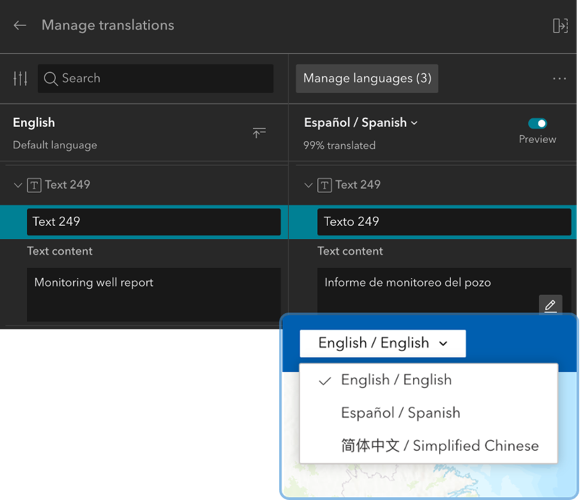Click the collapse-all arrow icon in English column
This screenshot has width=580, height=500.
point(259,132)
